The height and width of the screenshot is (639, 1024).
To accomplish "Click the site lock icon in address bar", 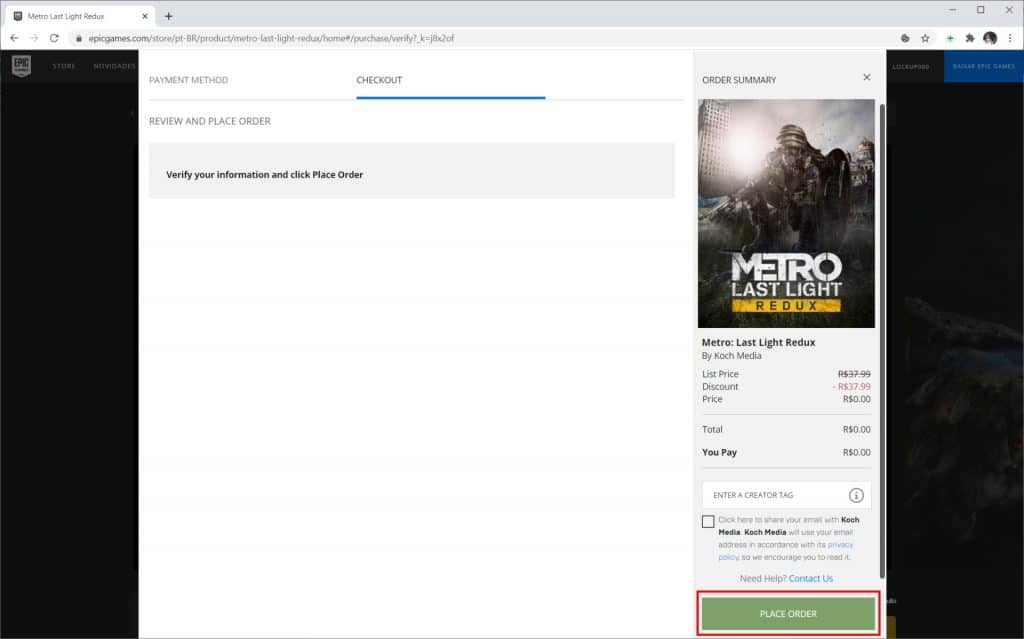I will (x=78, y=39).
